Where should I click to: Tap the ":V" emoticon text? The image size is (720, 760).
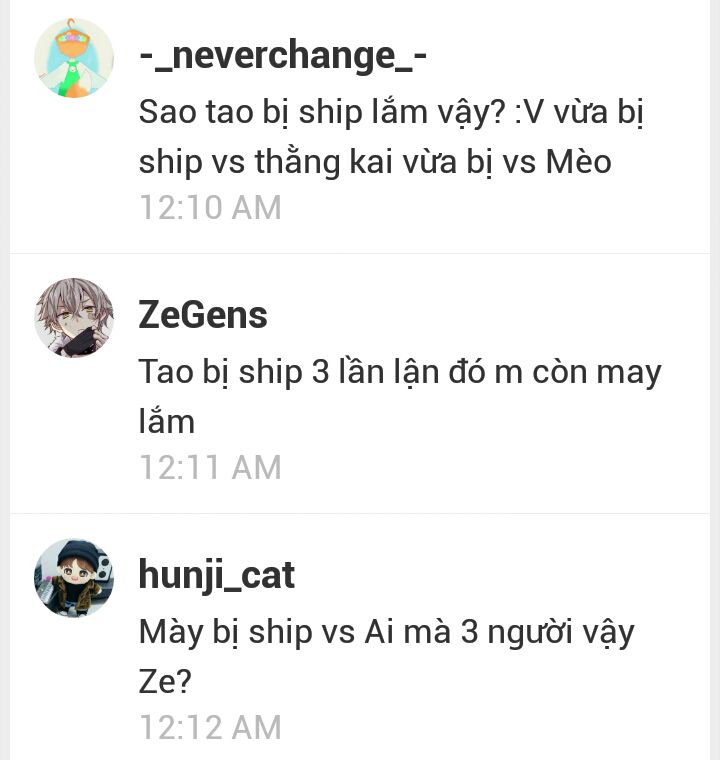[x=528, y=112]
